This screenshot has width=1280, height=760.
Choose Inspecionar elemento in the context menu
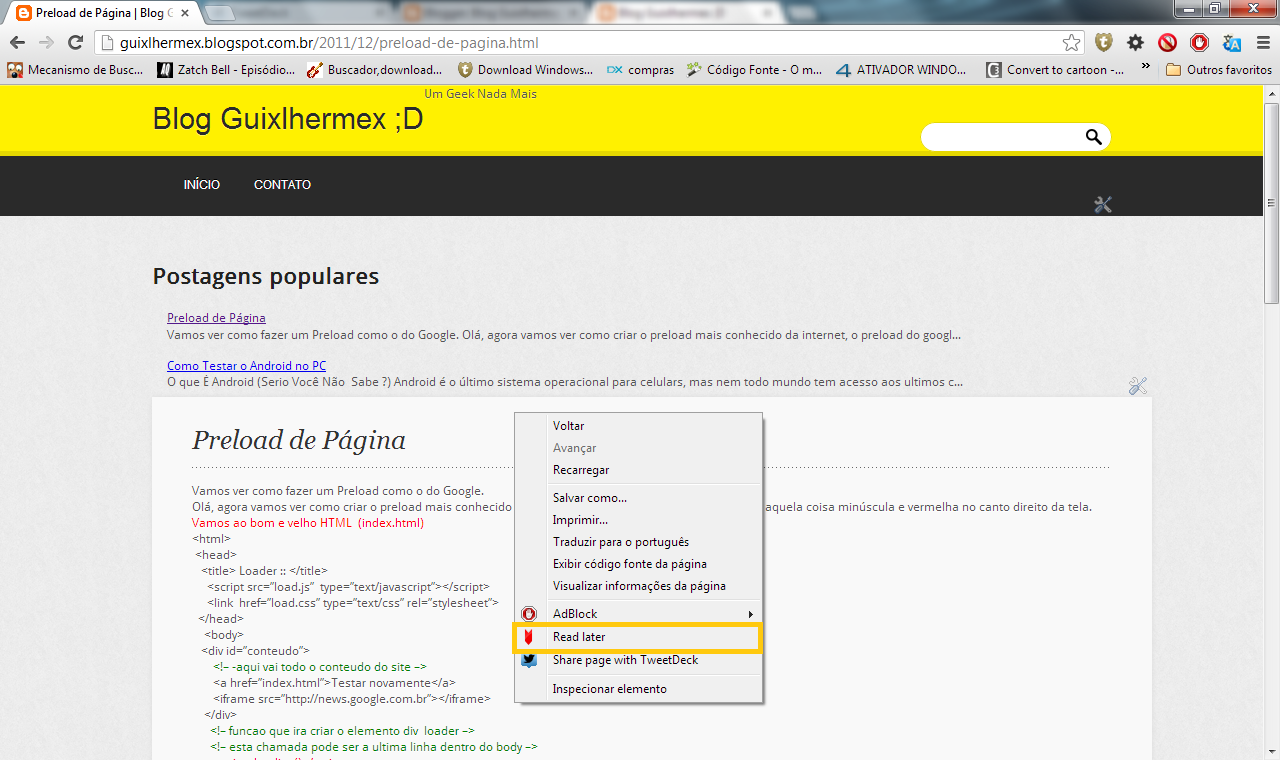point(638,689)
